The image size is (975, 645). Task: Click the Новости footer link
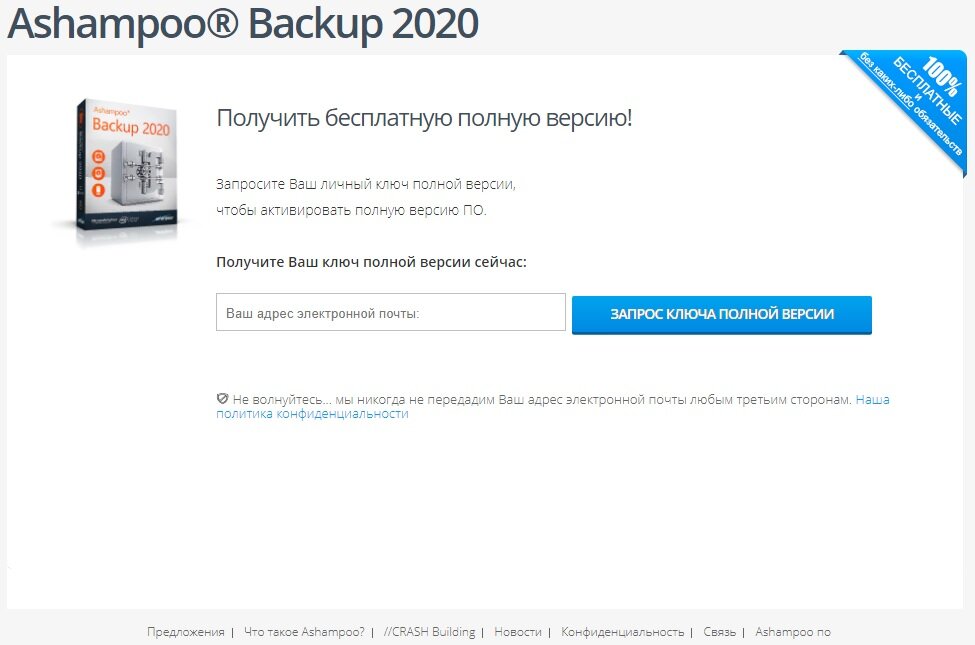coord(519,632)
